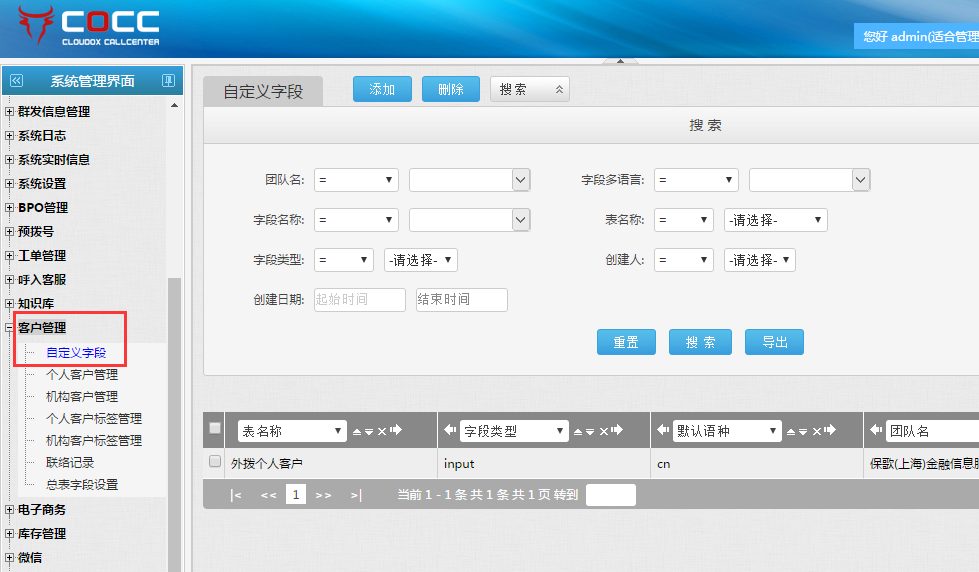Image resolution: width=979 pixels, height=572 pixels.
Task: Collapse the sidebar with the double-arrow icon
Action: click(x=16, y=81)
